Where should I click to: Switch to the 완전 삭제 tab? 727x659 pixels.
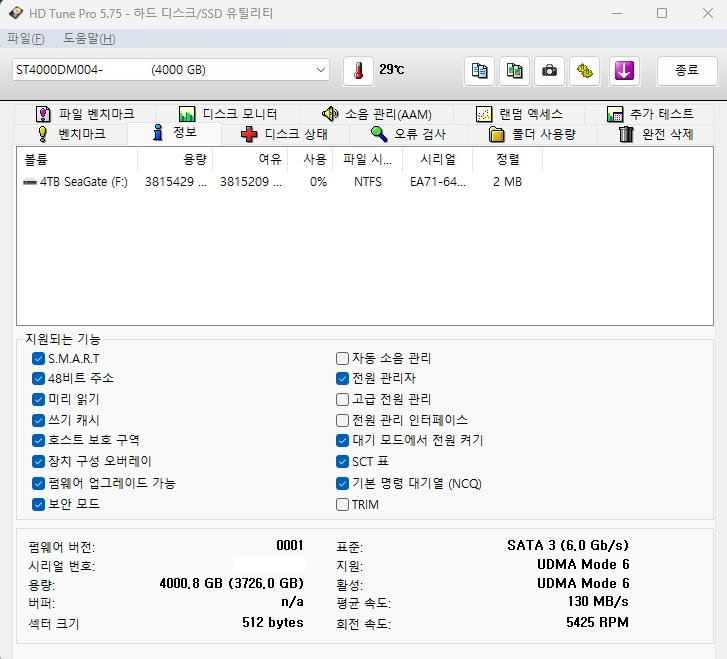pyautogui.click(x=656, y=134)
